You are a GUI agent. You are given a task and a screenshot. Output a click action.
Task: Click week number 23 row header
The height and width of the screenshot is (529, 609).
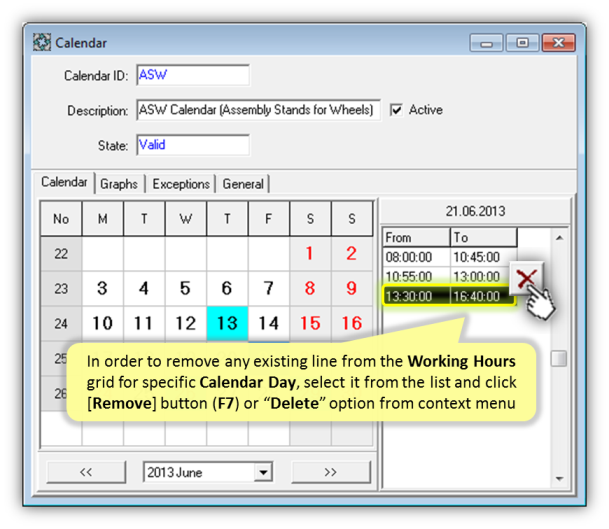coord(61,289)
